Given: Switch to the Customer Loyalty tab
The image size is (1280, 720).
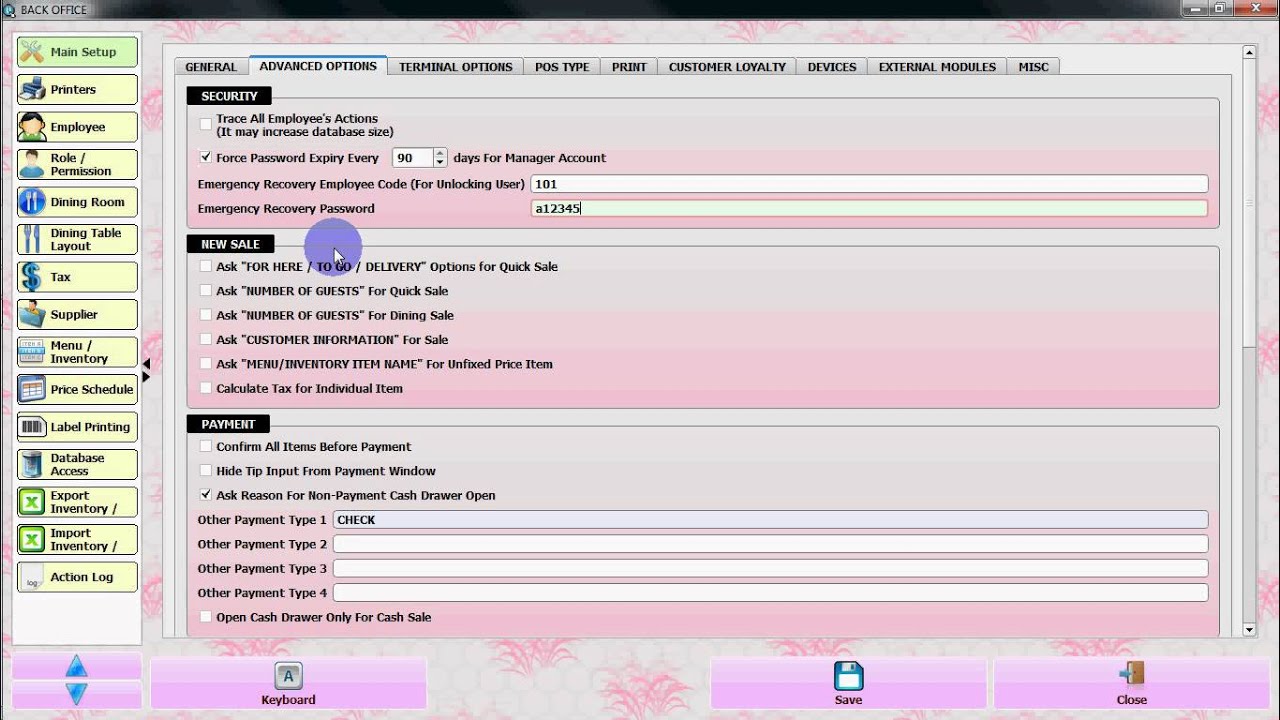Looking at the screenshot, I should tap(727, 67).
